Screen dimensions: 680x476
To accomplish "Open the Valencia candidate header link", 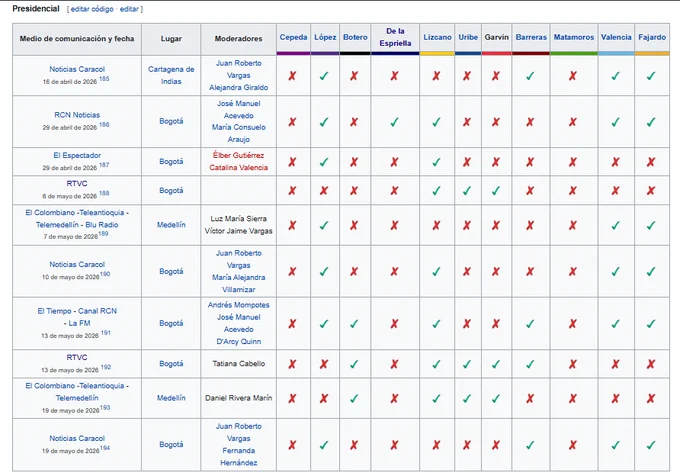I will (x=616, y=37).
